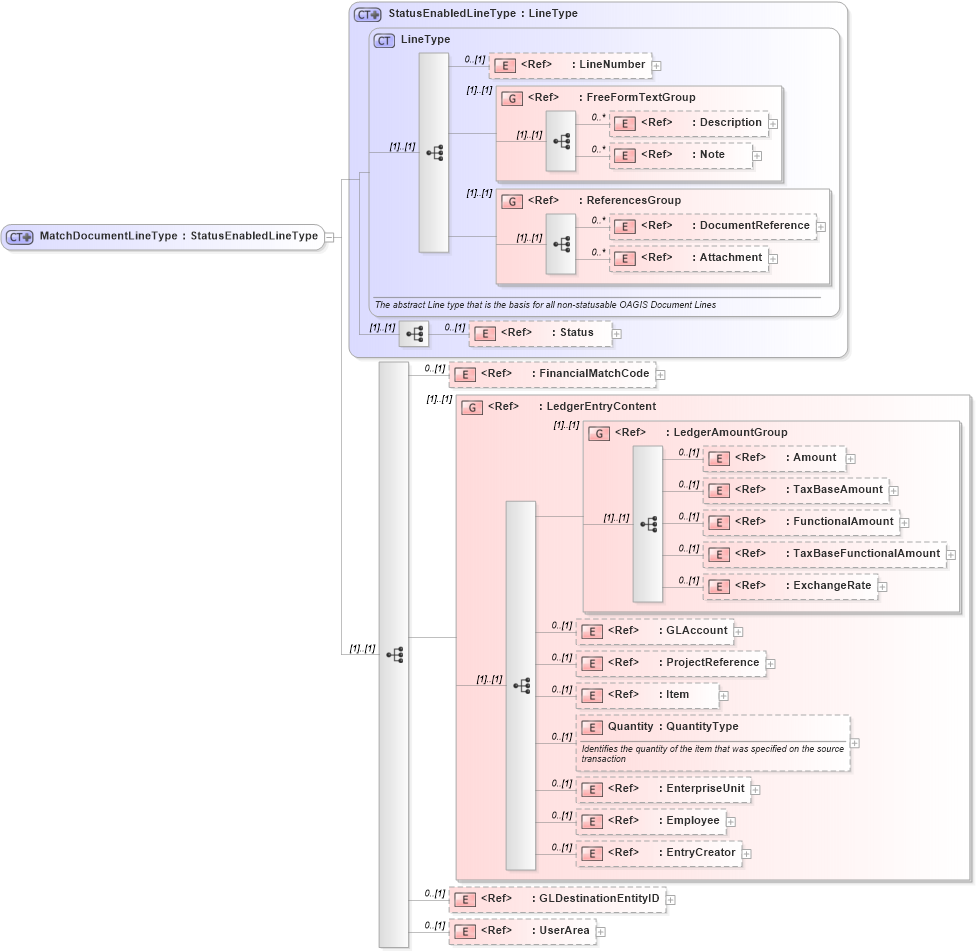Click the CT icon of MatchDocumentLineType

pyautogui.click(x=17, y=236)
